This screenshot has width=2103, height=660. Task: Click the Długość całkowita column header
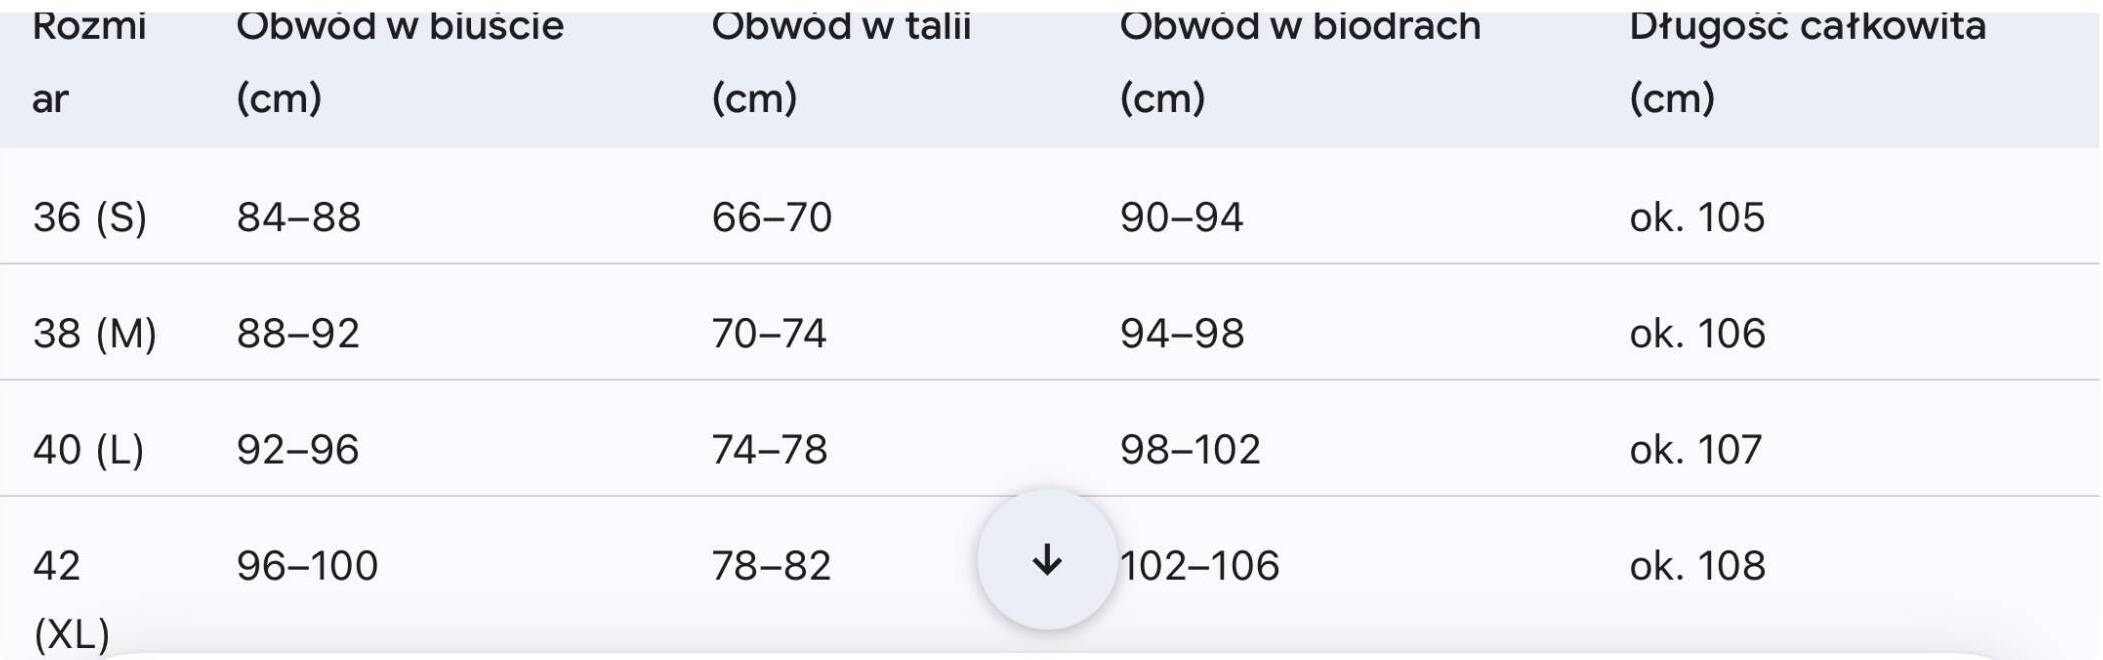[x=1806, y=62]
